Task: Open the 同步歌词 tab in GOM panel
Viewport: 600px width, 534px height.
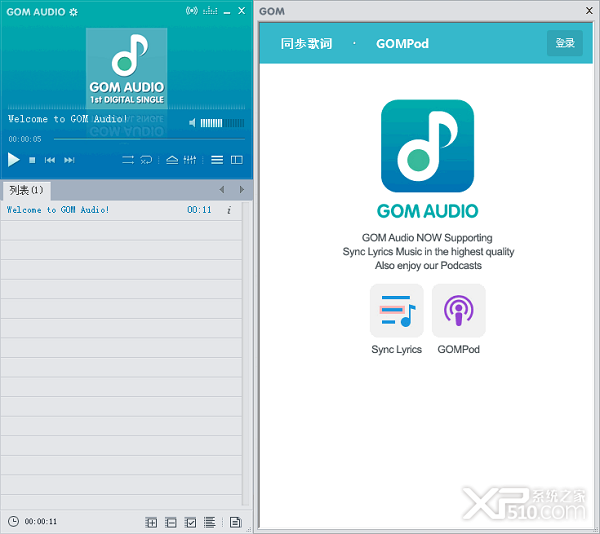Action: click(307, 44)
